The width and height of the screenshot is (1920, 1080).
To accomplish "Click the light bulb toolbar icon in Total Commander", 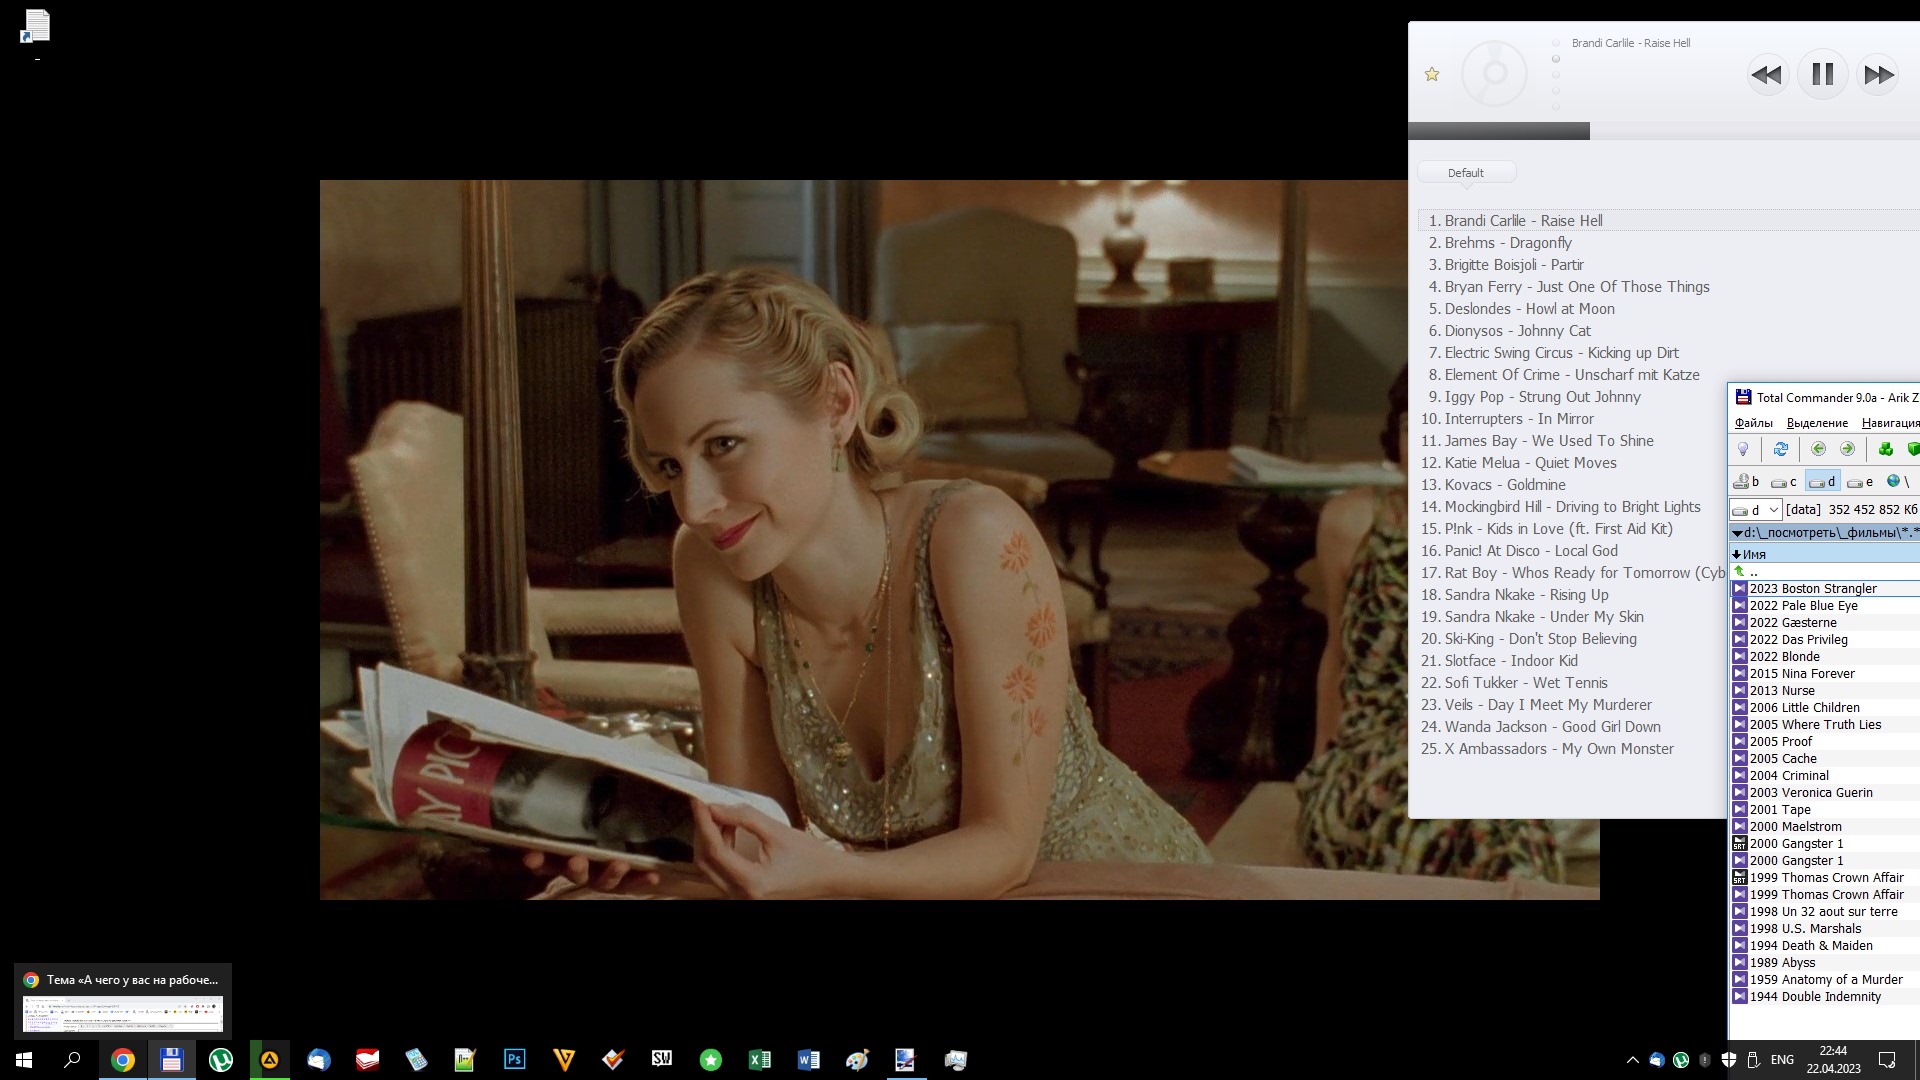I will click(1743, 449).
